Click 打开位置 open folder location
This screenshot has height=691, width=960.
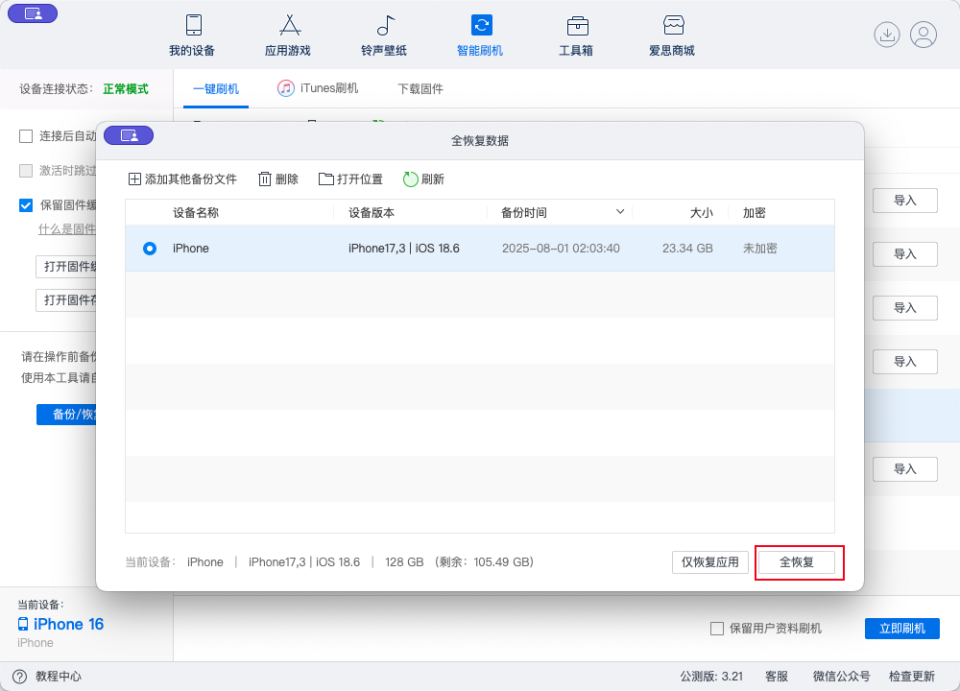[x=351, y=179]
